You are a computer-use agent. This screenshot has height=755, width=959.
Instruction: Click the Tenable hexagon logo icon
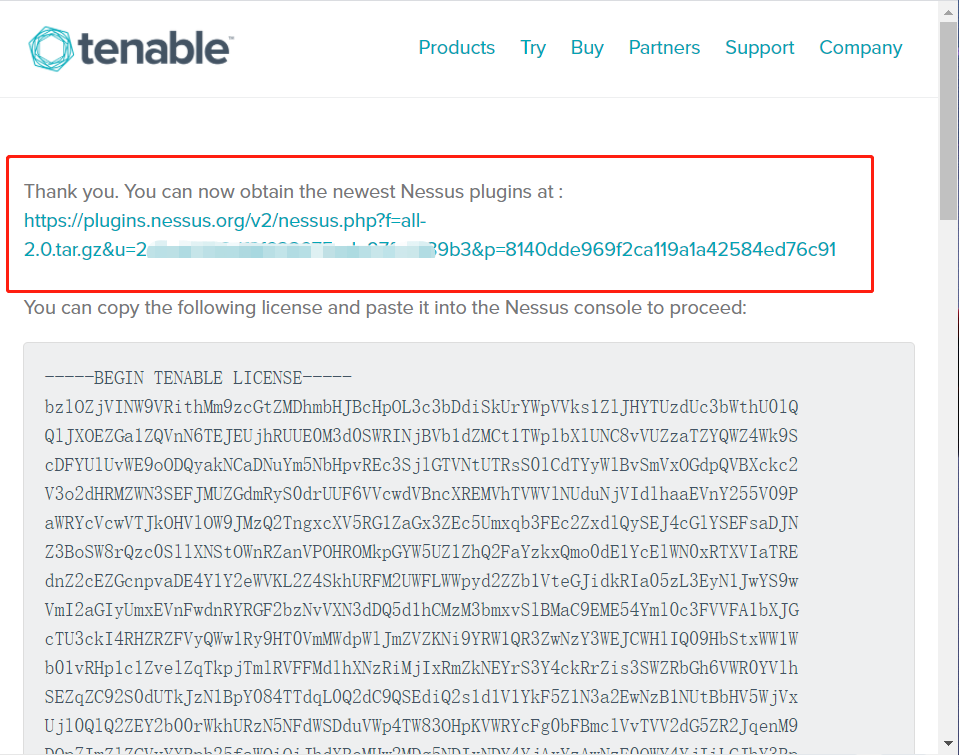coord(50,48)
